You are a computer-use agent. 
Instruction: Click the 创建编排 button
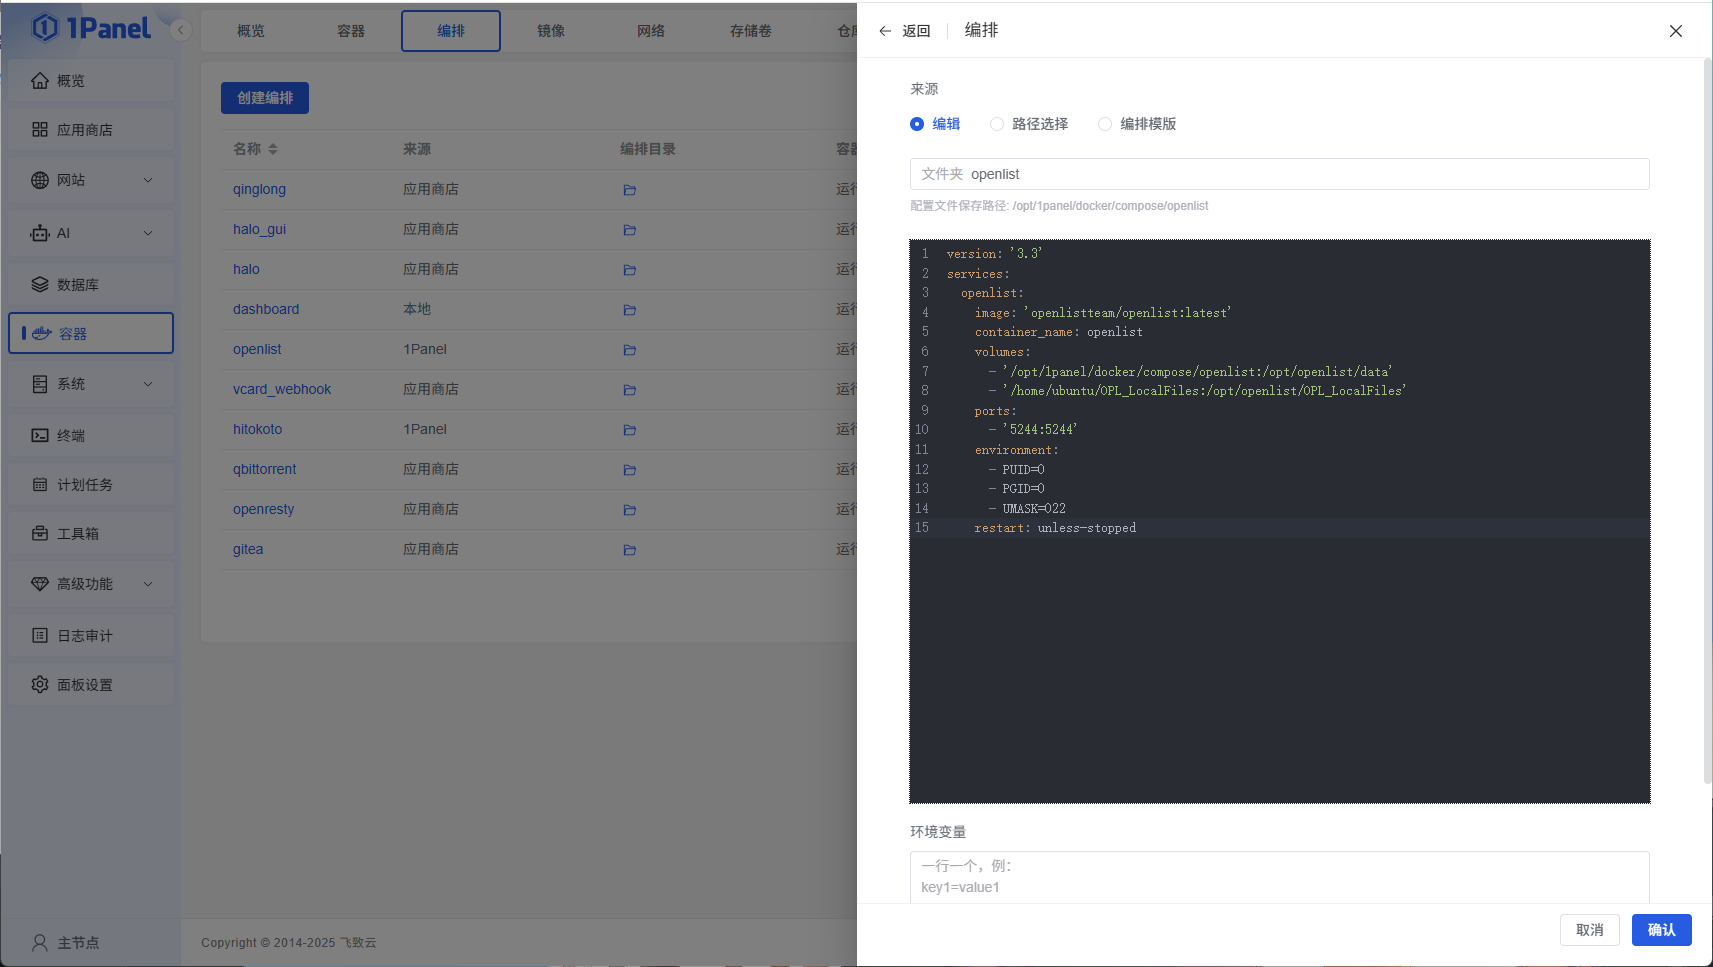point(265,98)
